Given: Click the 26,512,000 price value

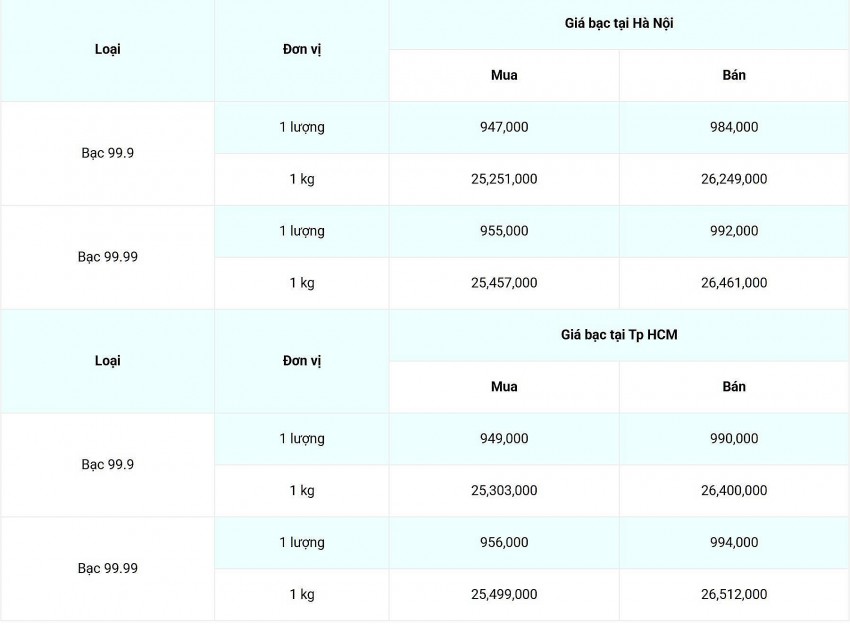Looking at the screenshot, I should click(734, 595).
